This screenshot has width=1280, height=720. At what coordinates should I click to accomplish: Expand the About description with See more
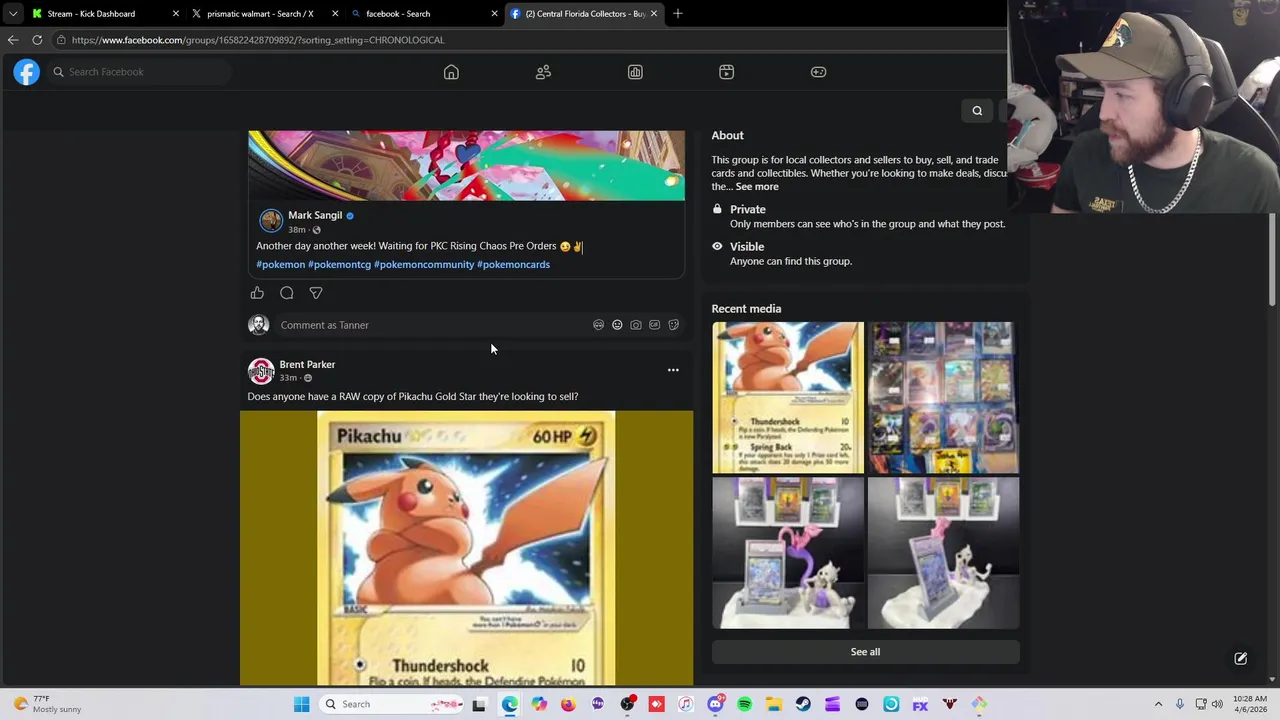click(757, 187)
